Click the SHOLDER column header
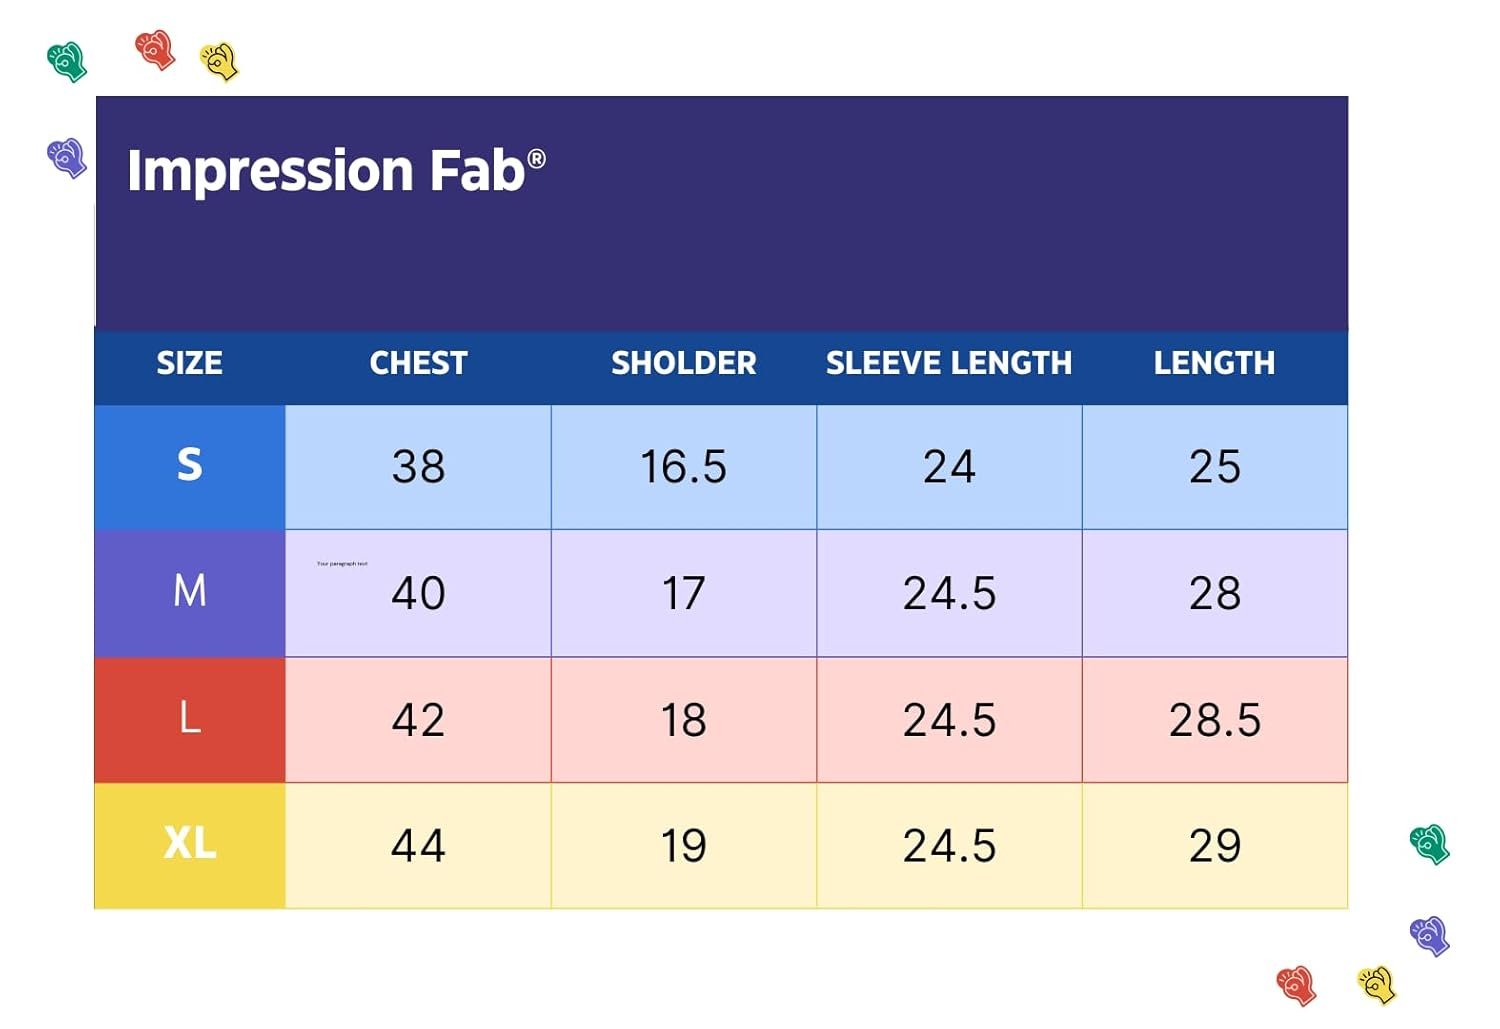 click(683, 363)
